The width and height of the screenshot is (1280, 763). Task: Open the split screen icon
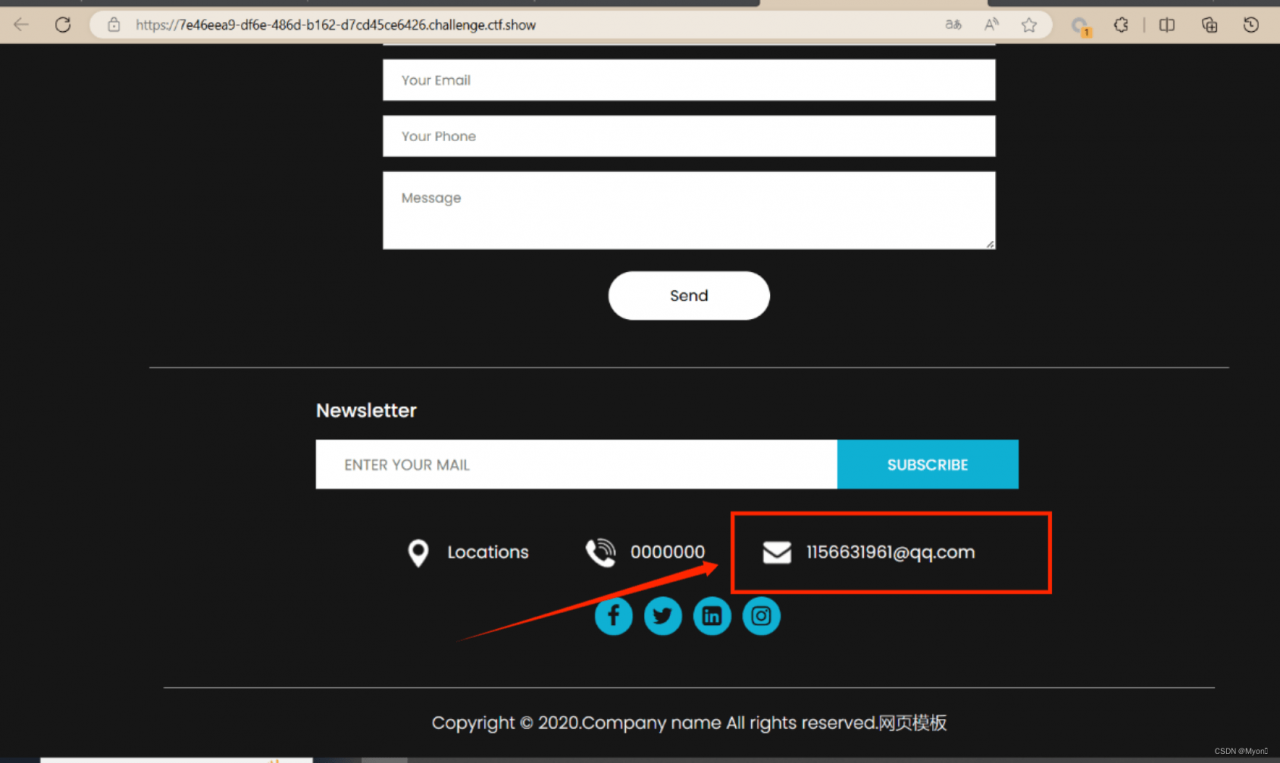tap(1166, 25)
